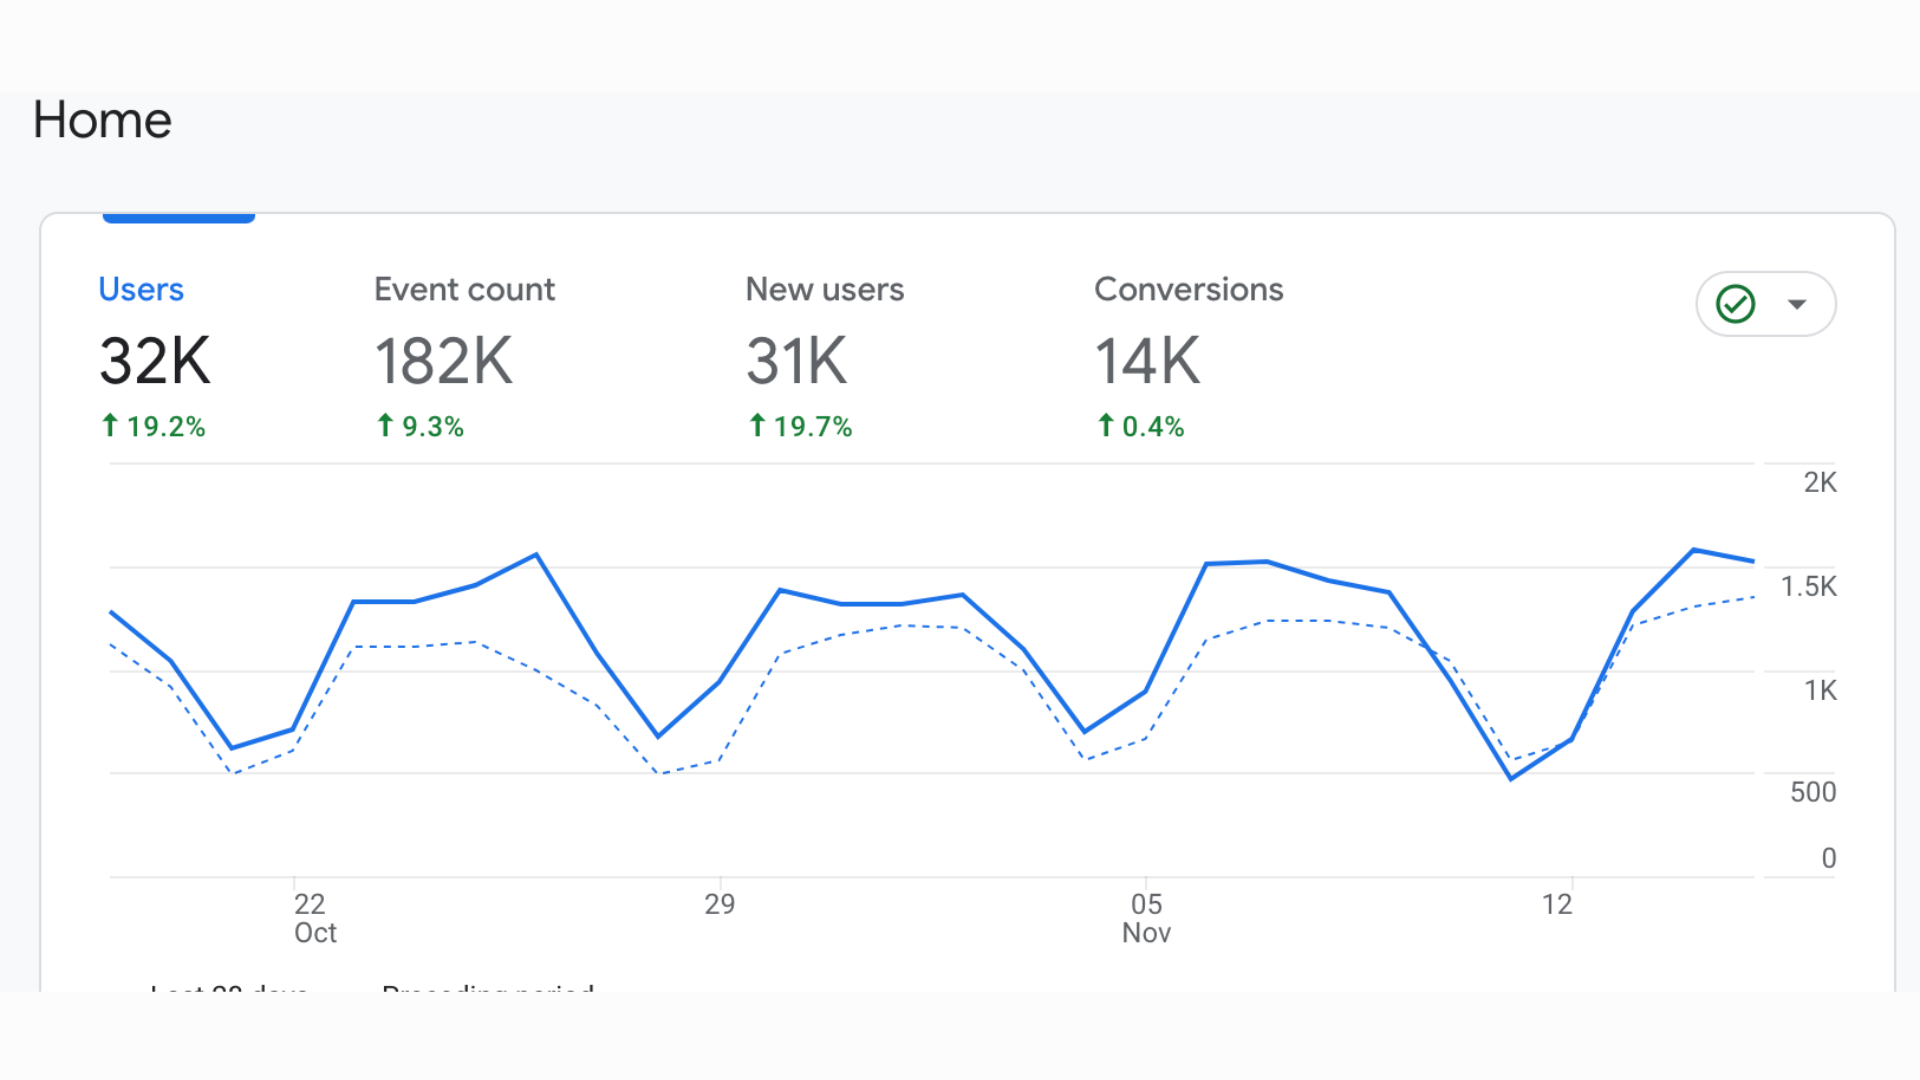Click the 12 axis date label
Image resolution: width=1920 pixels, height=1080 pixels.
[x=1557, y=904]
